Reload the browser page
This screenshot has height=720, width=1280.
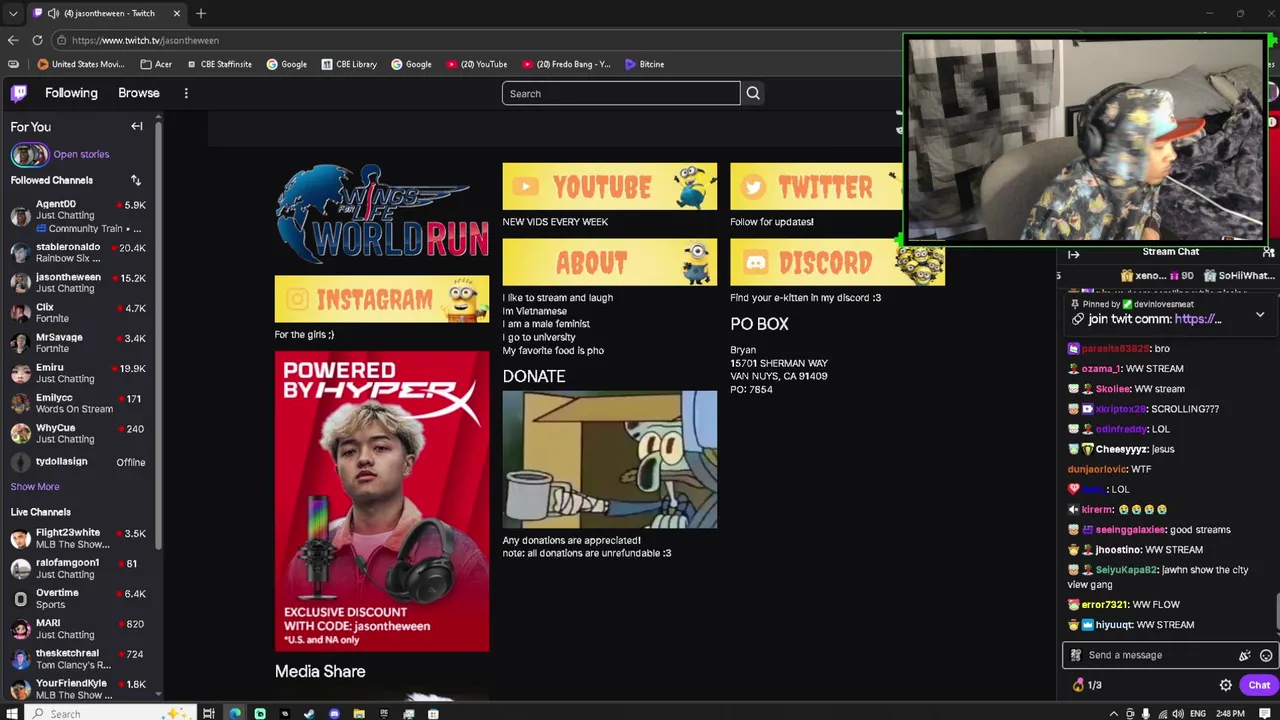point(37,40)
